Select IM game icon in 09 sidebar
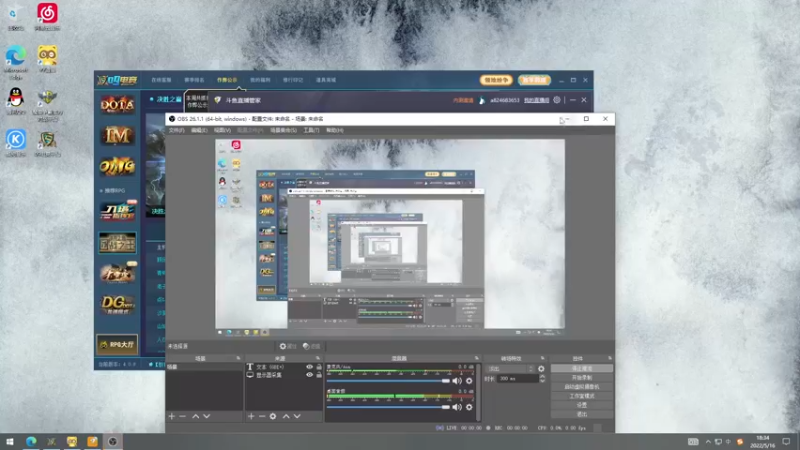This screenshot has height=450, width=800. coord(117,135)
